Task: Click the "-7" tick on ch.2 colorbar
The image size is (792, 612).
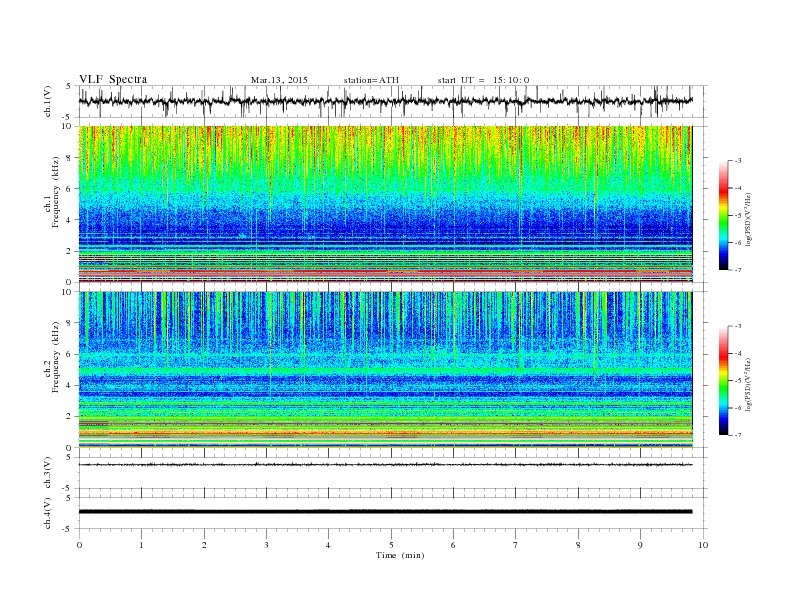Action: 738,435
